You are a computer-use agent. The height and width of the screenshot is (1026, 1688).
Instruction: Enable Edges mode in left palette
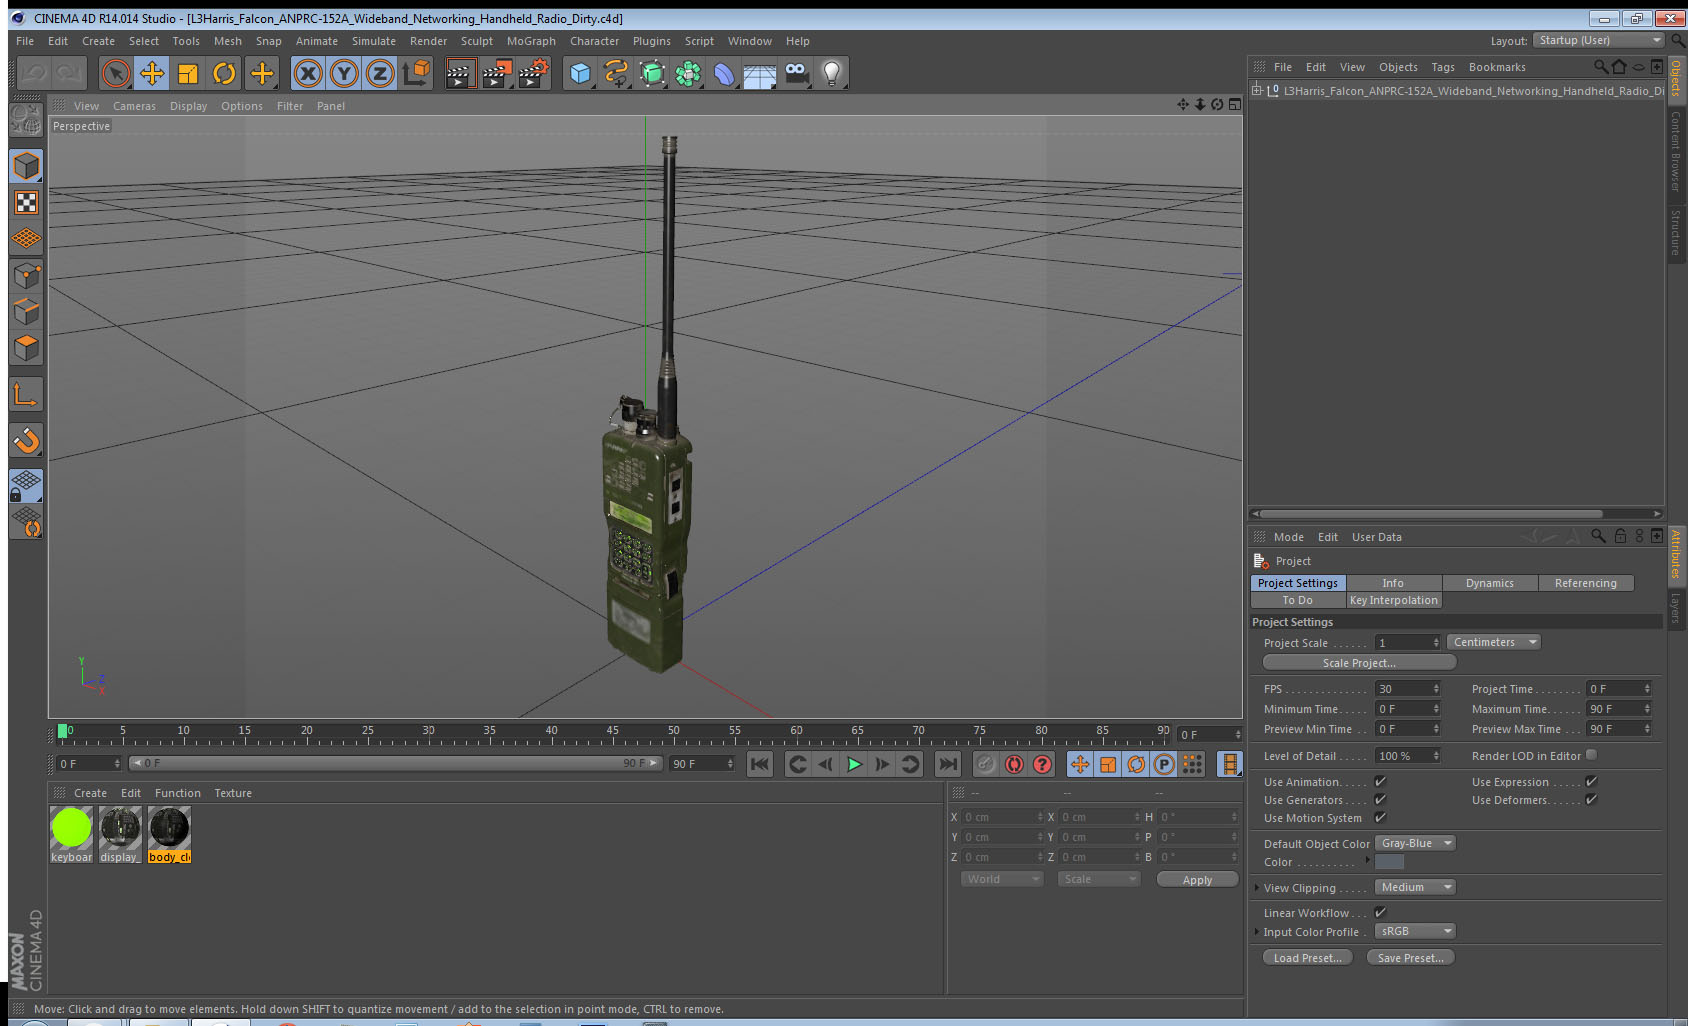[26, 311]
